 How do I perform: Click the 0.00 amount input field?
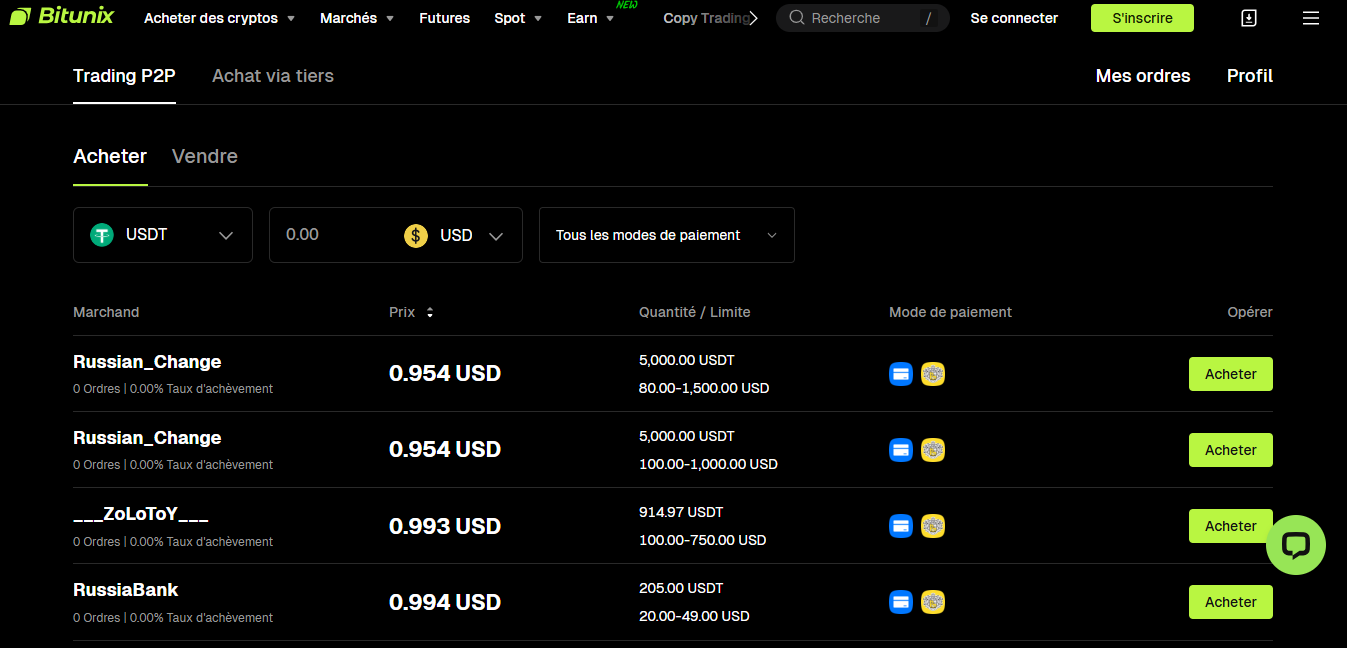tap(330, 234)
